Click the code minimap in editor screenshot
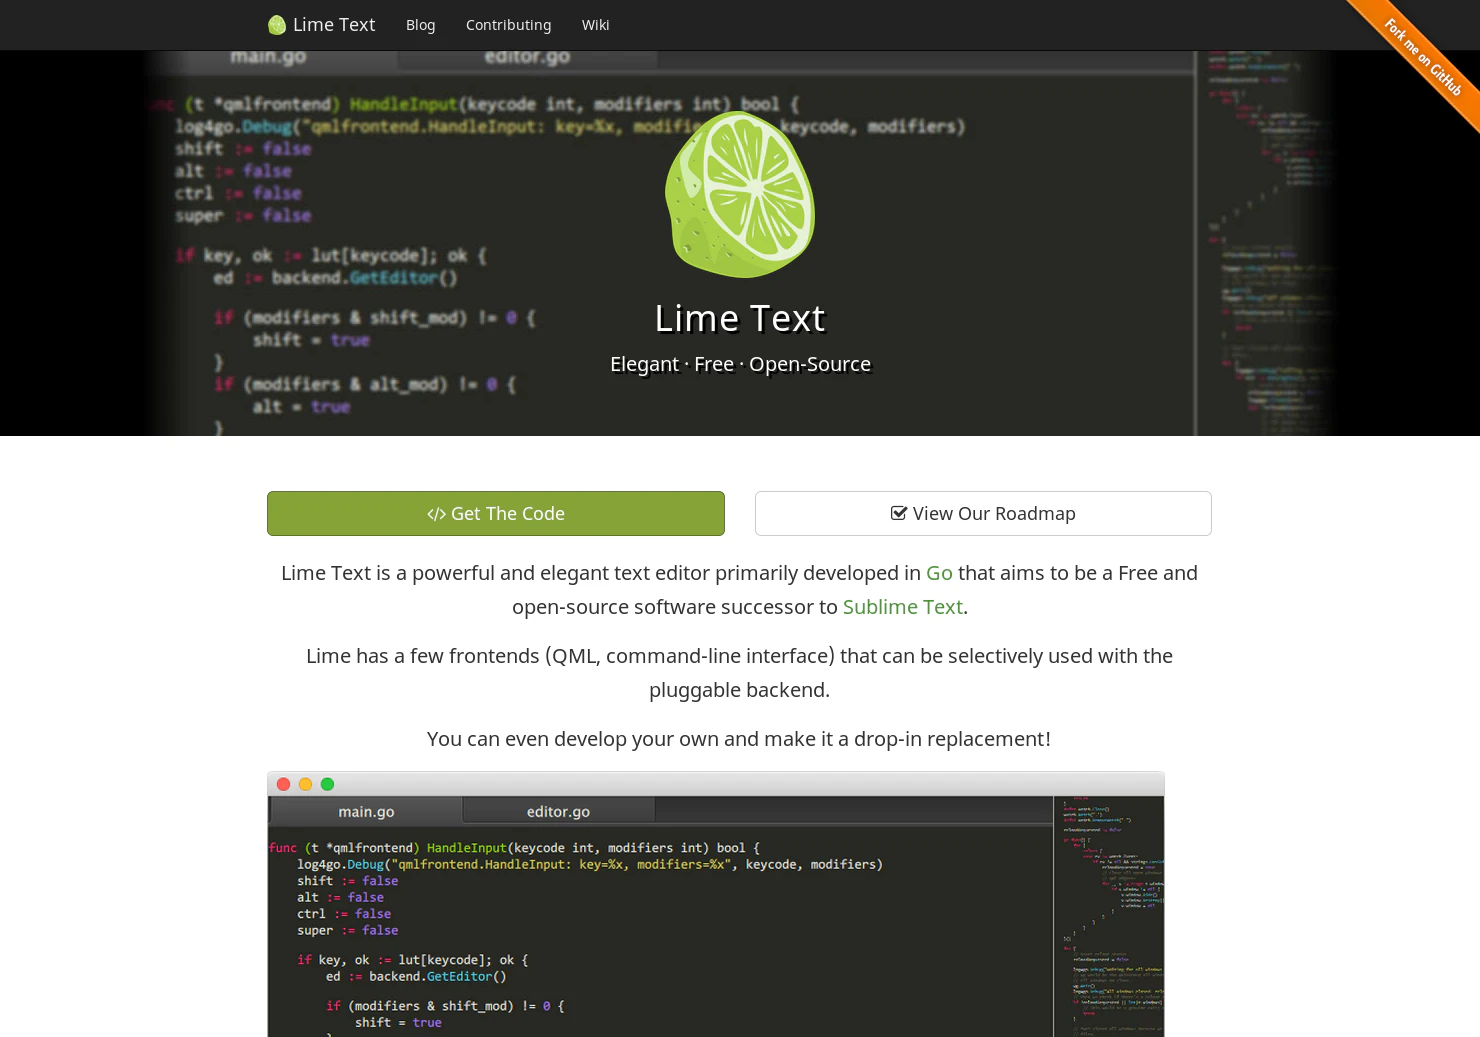 pos(1109,916)
